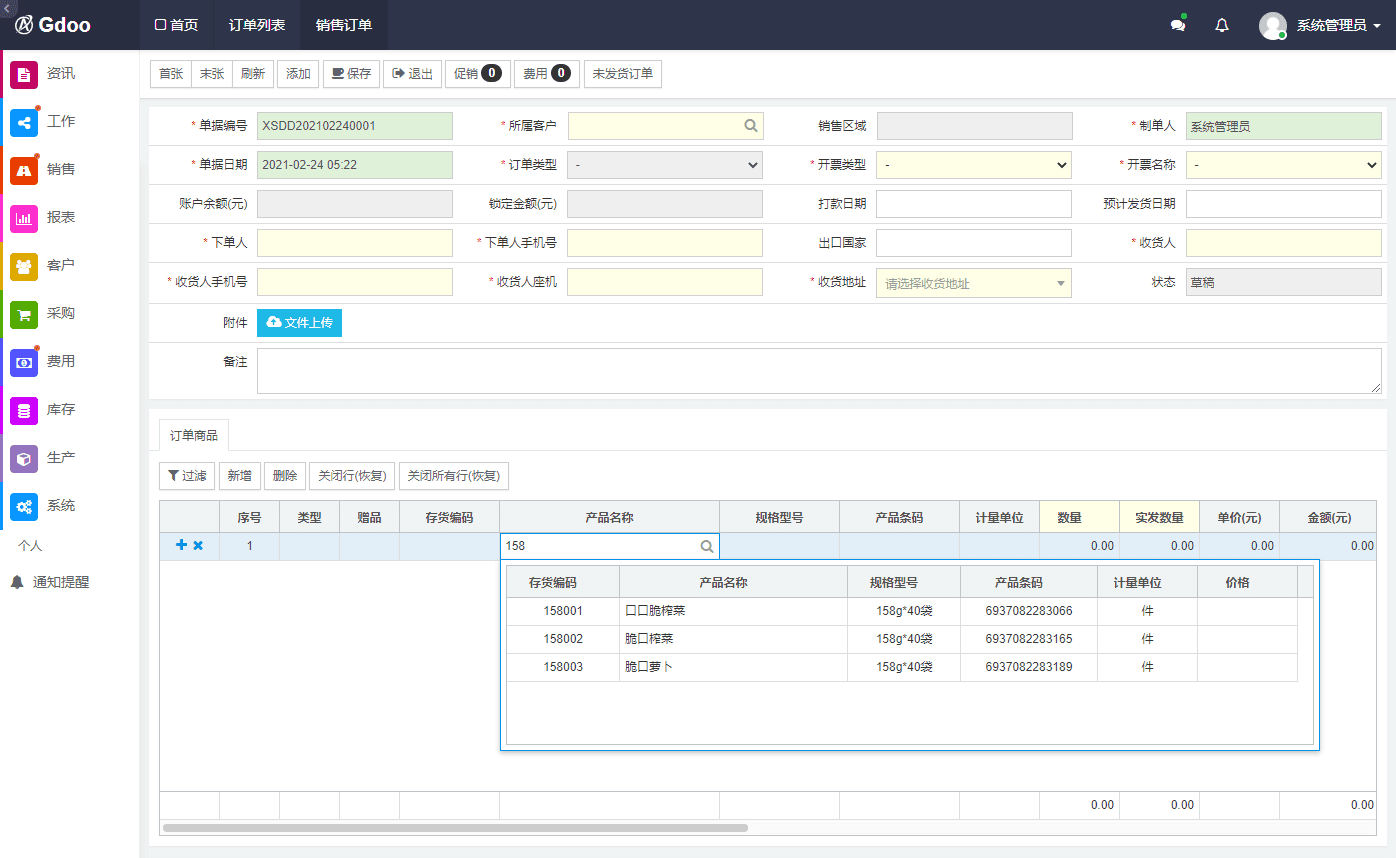The width and height of the screenshot is (1396, 858).
Task: Open the notification bell in top bar
Action: pos(1222,25)
